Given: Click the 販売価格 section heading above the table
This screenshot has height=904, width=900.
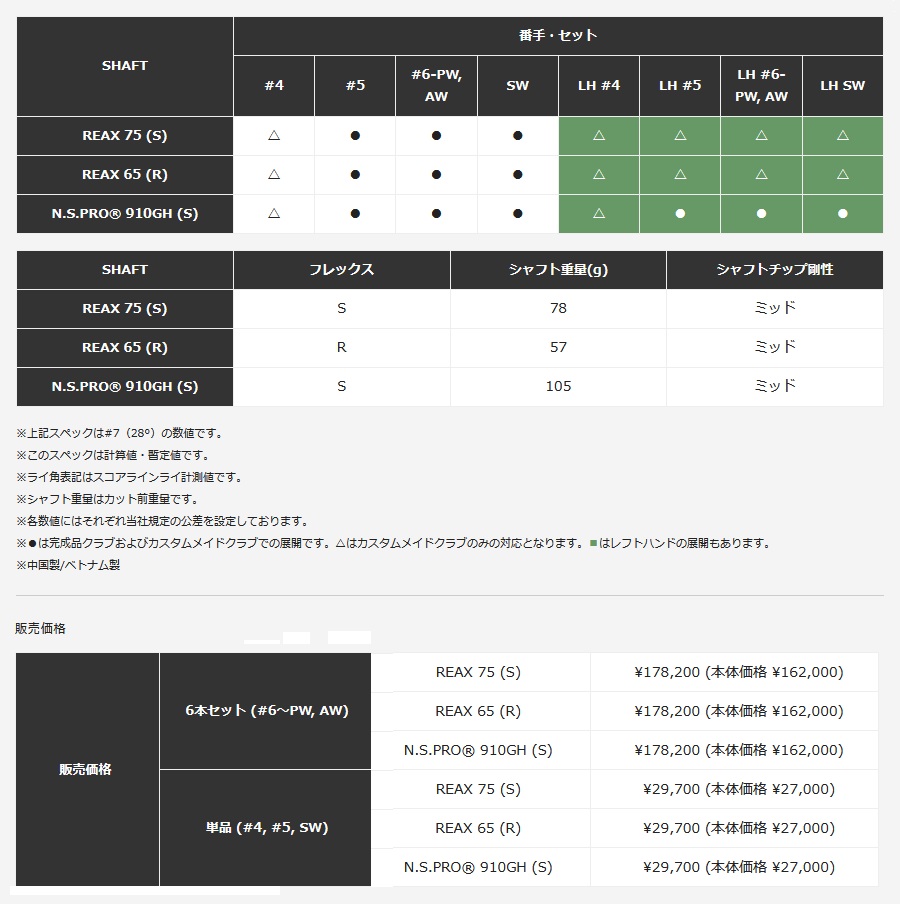Looking at the screenshot, I should coord(40,629).
